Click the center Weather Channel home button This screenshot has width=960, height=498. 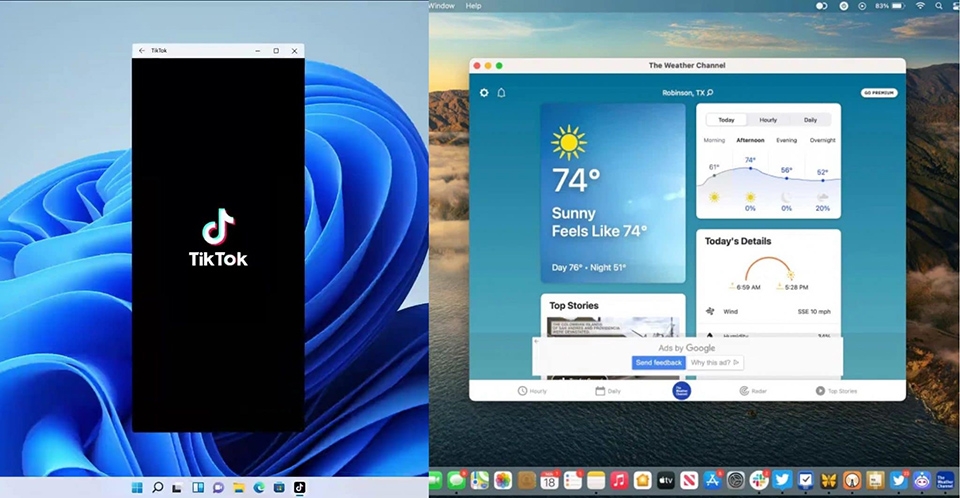coord(681,391)
